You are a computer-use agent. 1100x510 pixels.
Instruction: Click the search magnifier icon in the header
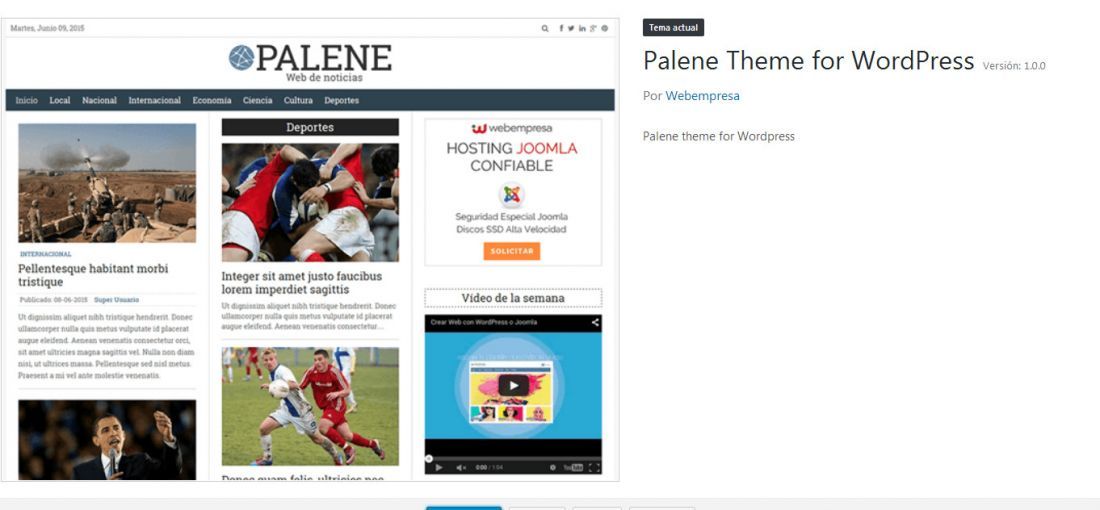coord(544,29)
